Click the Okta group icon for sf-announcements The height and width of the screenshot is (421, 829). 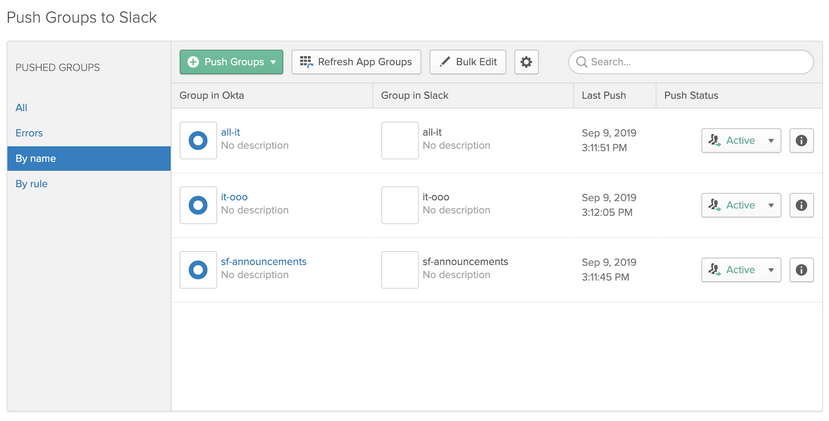[198, 270]
